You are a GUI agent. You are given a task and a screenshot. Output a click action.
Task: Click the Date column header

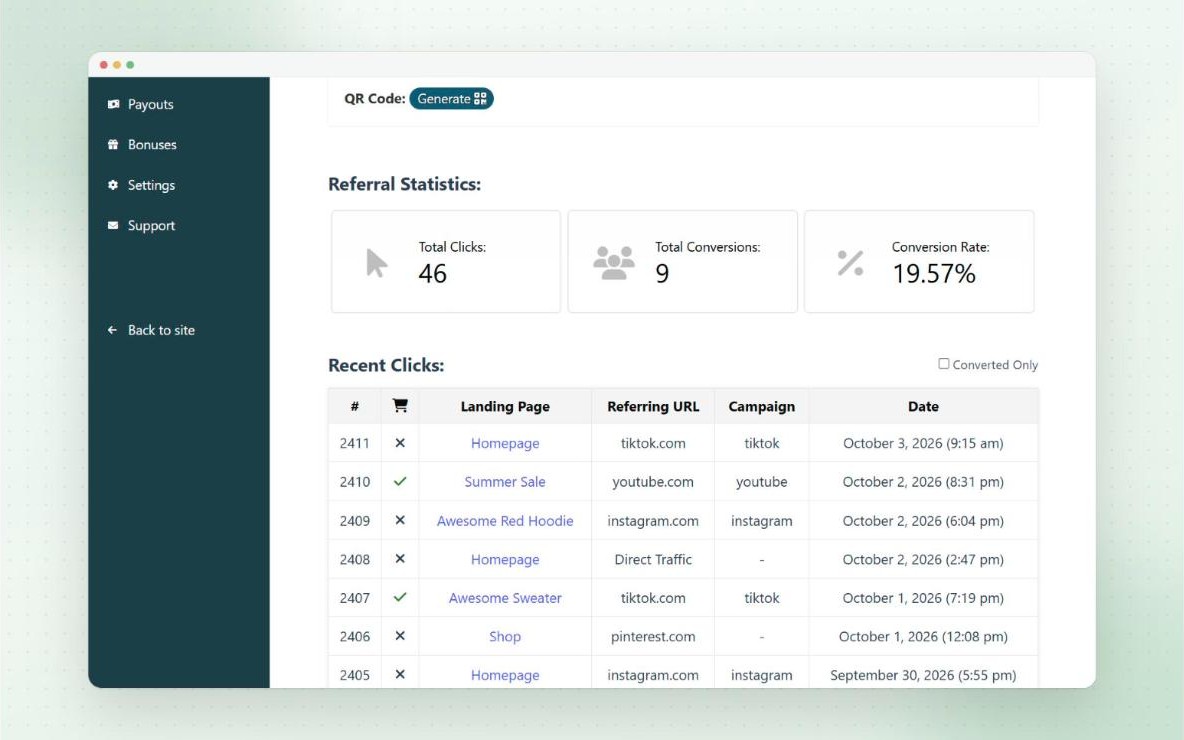[x=923, y=406]
